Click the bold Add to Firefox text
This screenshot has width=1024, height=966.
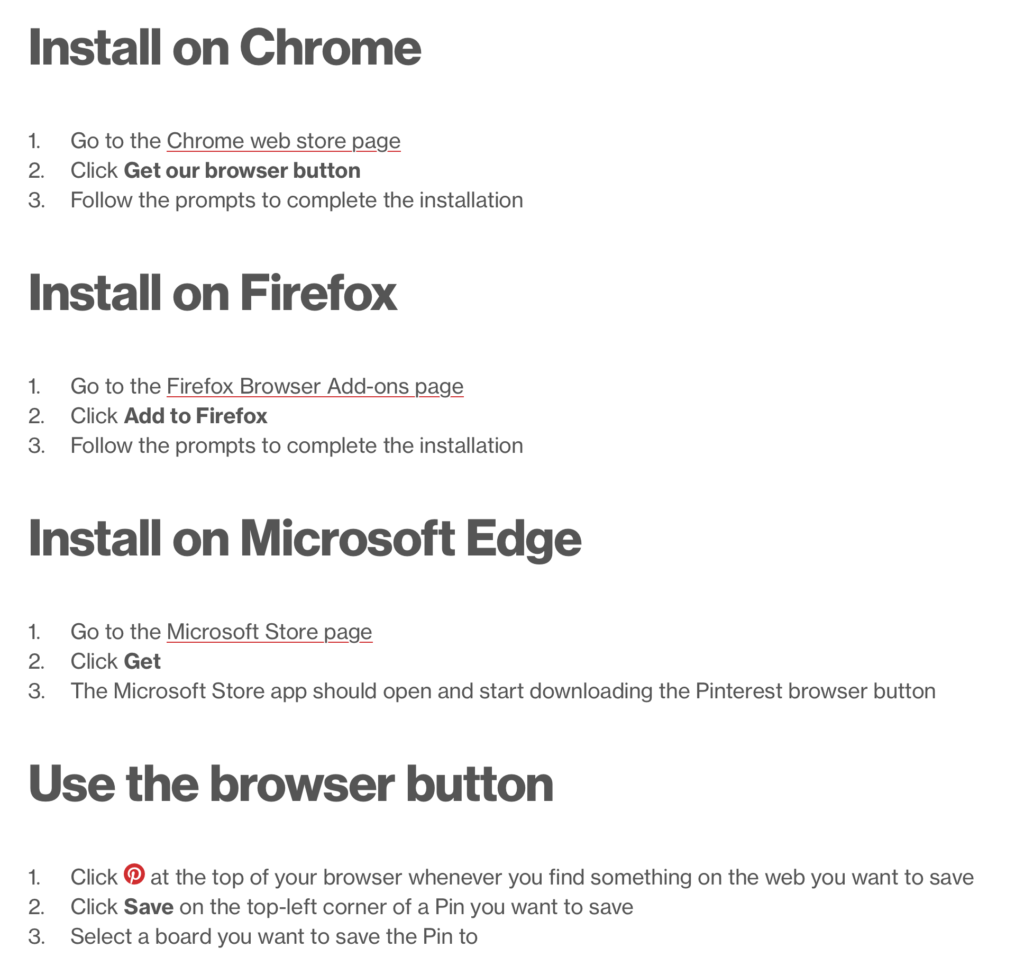pyautogui.click(x=196, y=415)
